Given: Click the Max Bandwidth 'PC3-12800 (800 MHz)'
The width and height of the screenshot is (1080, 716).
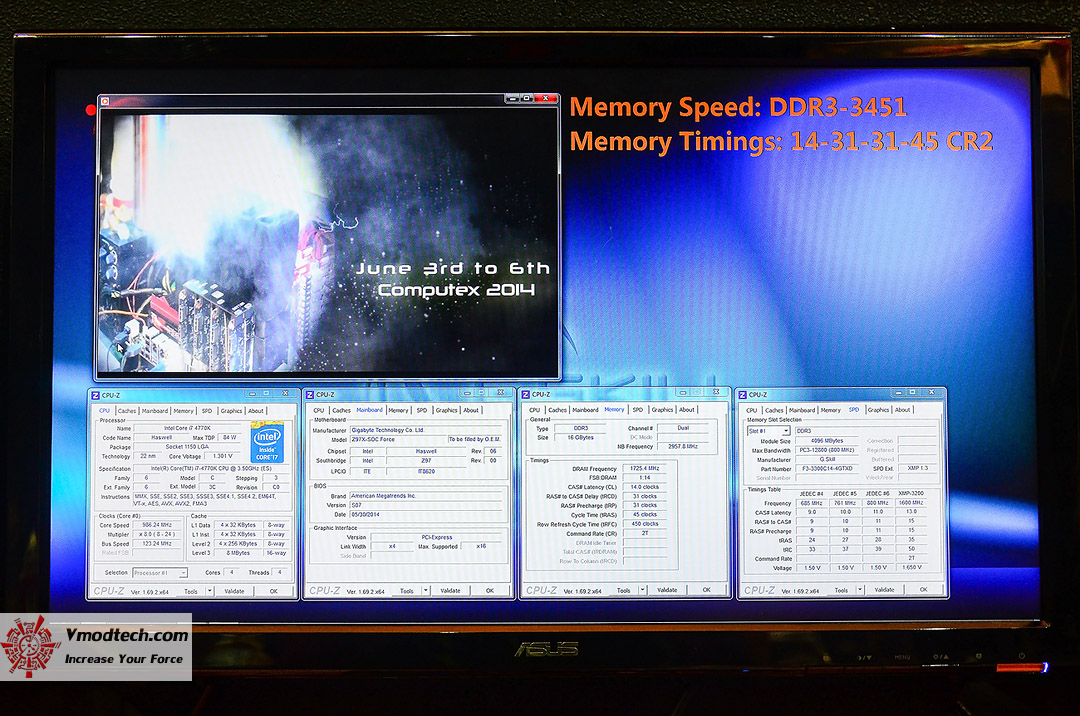Looking at the screenshot, I should coord(827,450).
